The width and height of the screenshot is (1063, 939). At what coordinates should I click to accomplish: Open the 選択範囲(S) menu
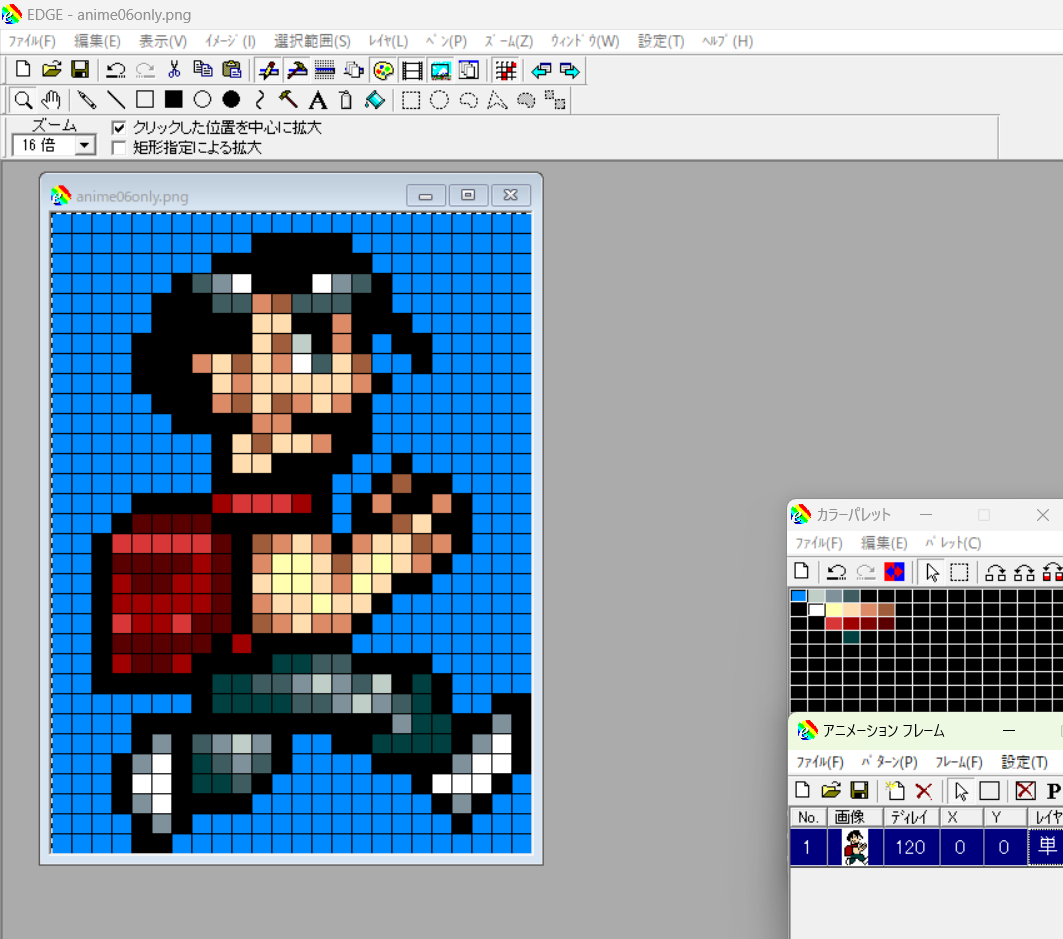312,41
